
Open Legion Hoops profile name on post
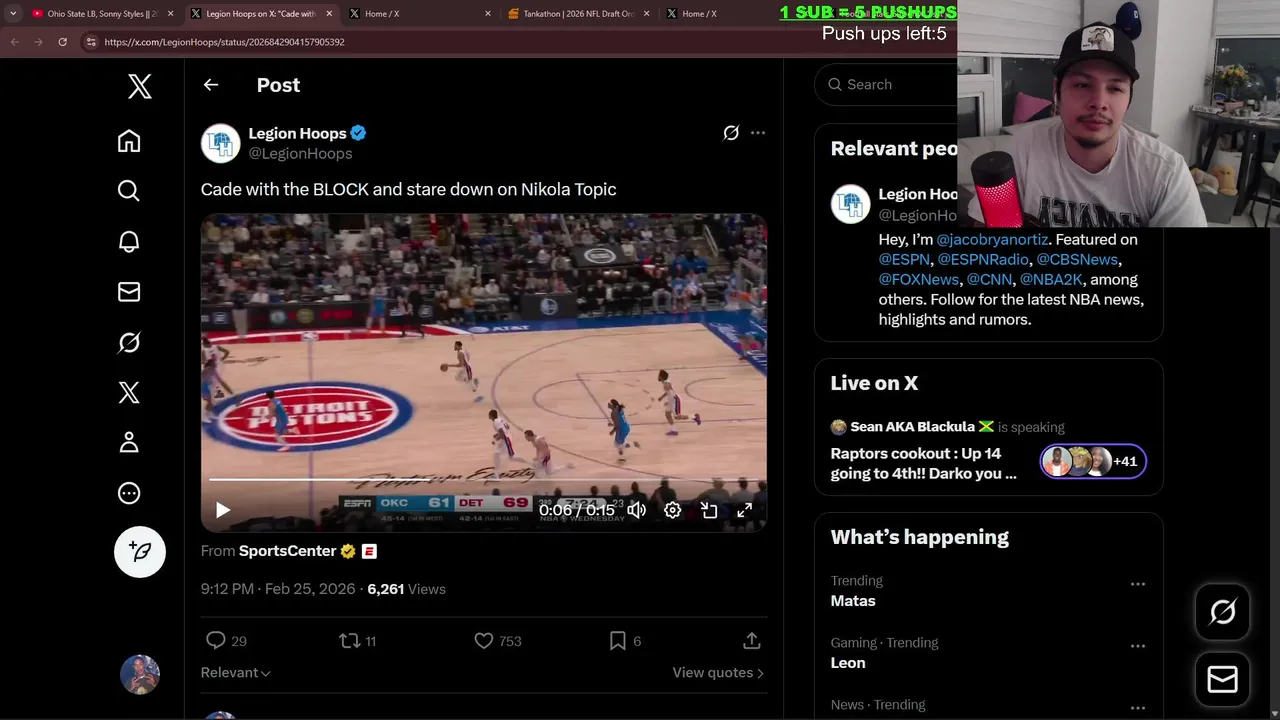pos(297,133)
